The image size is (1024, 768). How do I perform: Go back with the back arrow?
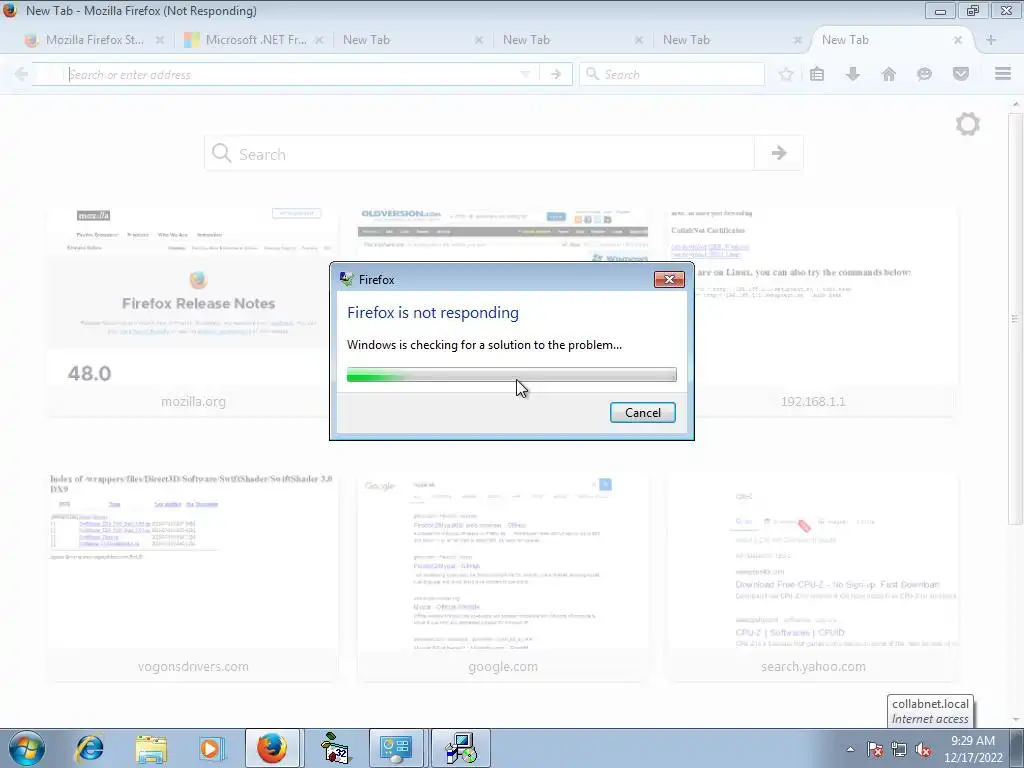[21, 74]
